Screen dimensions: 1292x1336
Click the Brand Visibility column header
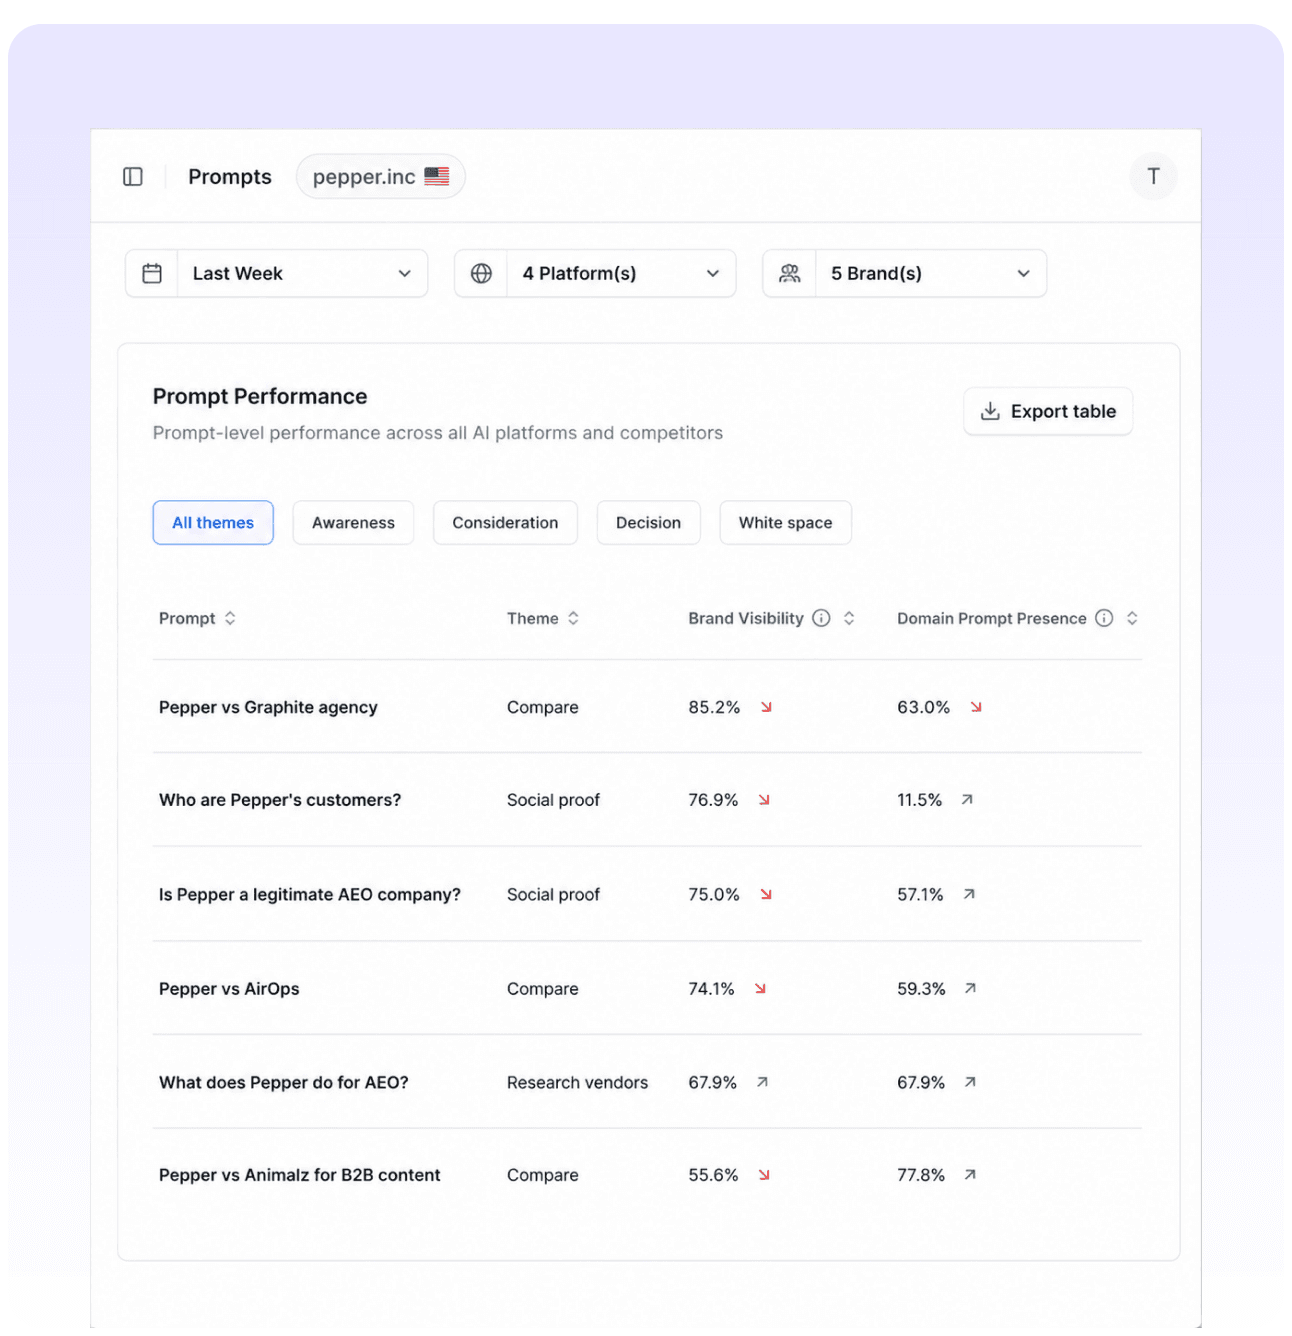tap(746, 618)
